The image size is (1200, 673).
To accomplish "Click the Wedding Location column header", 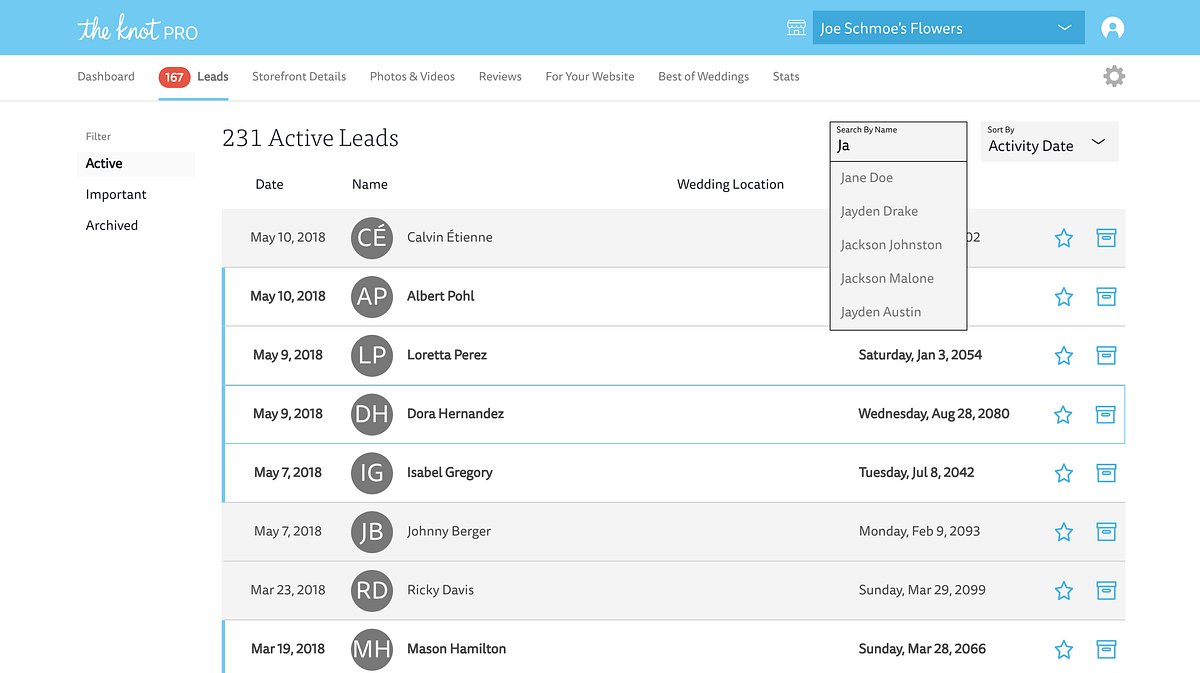I will click(730, 184).
